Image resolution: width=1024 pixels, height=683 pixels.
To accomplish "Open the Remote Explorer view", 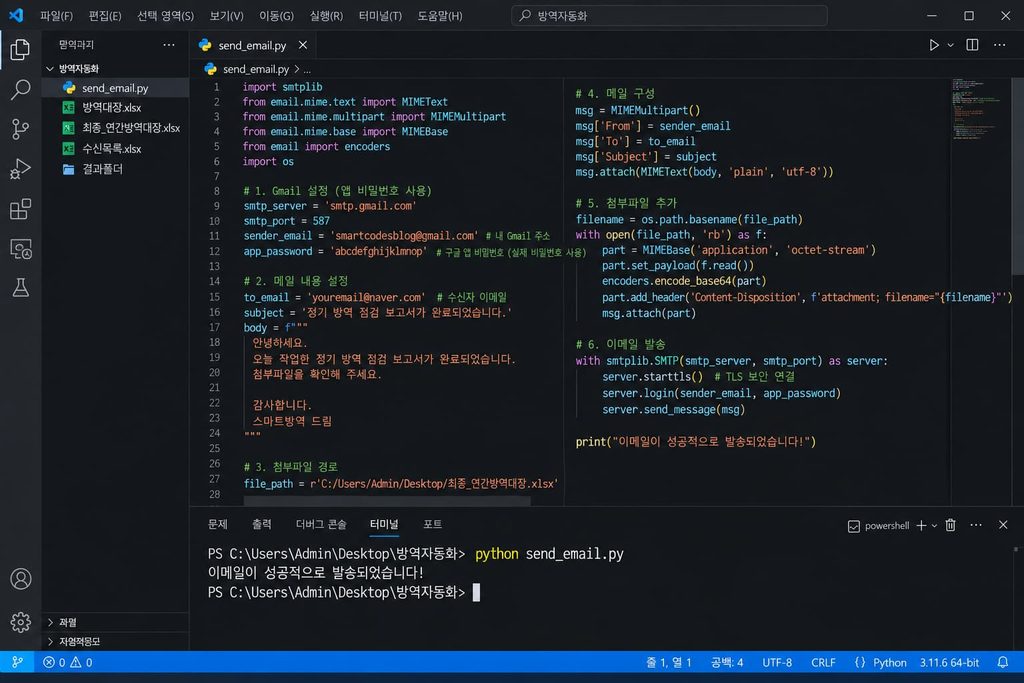I will click(20, 249).
